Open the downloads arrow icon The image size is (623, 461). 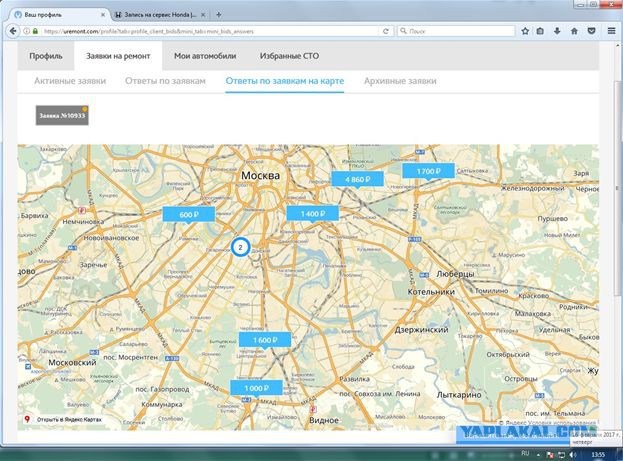pyautogui.click(x=557, y=31)
